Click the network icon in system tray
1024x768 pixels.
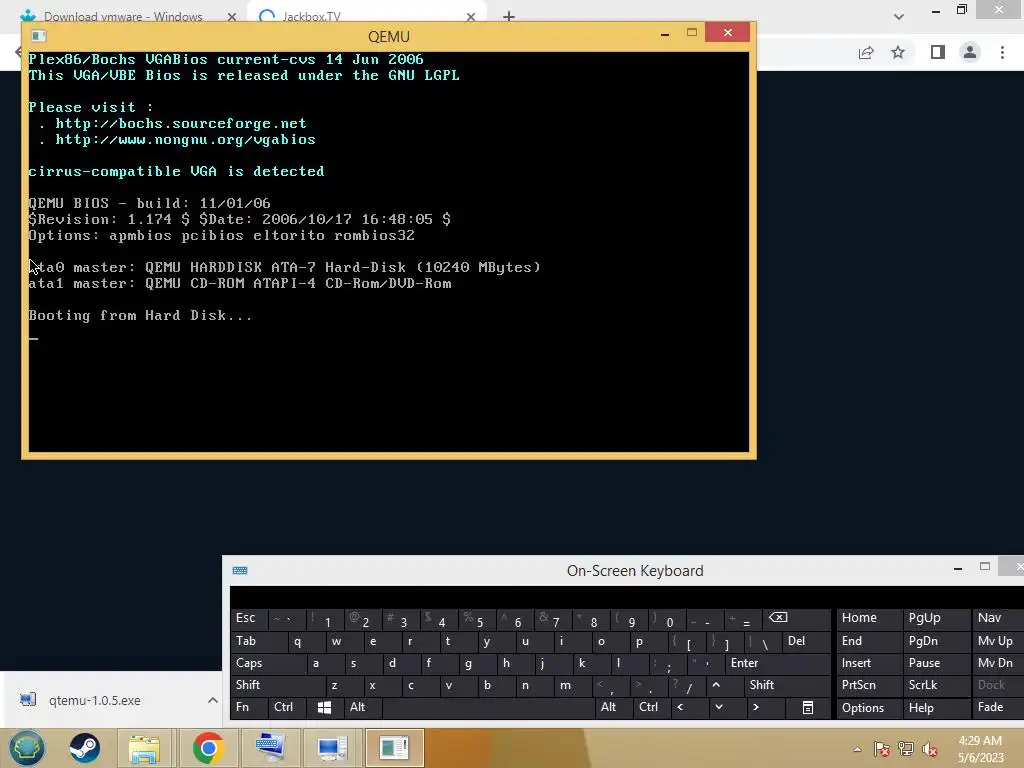coord(906,749)
